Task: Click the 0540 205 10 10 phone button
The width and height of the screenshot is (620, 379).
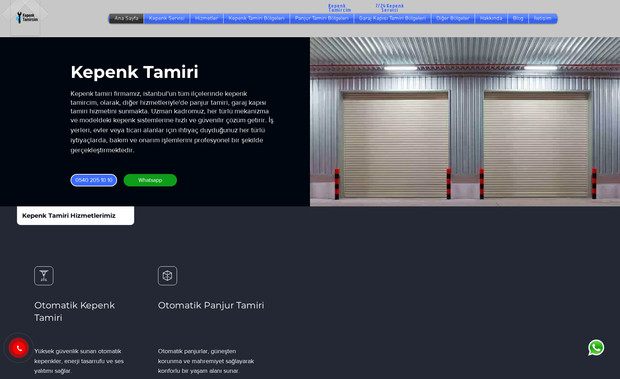Action: (x=94, y=180)
